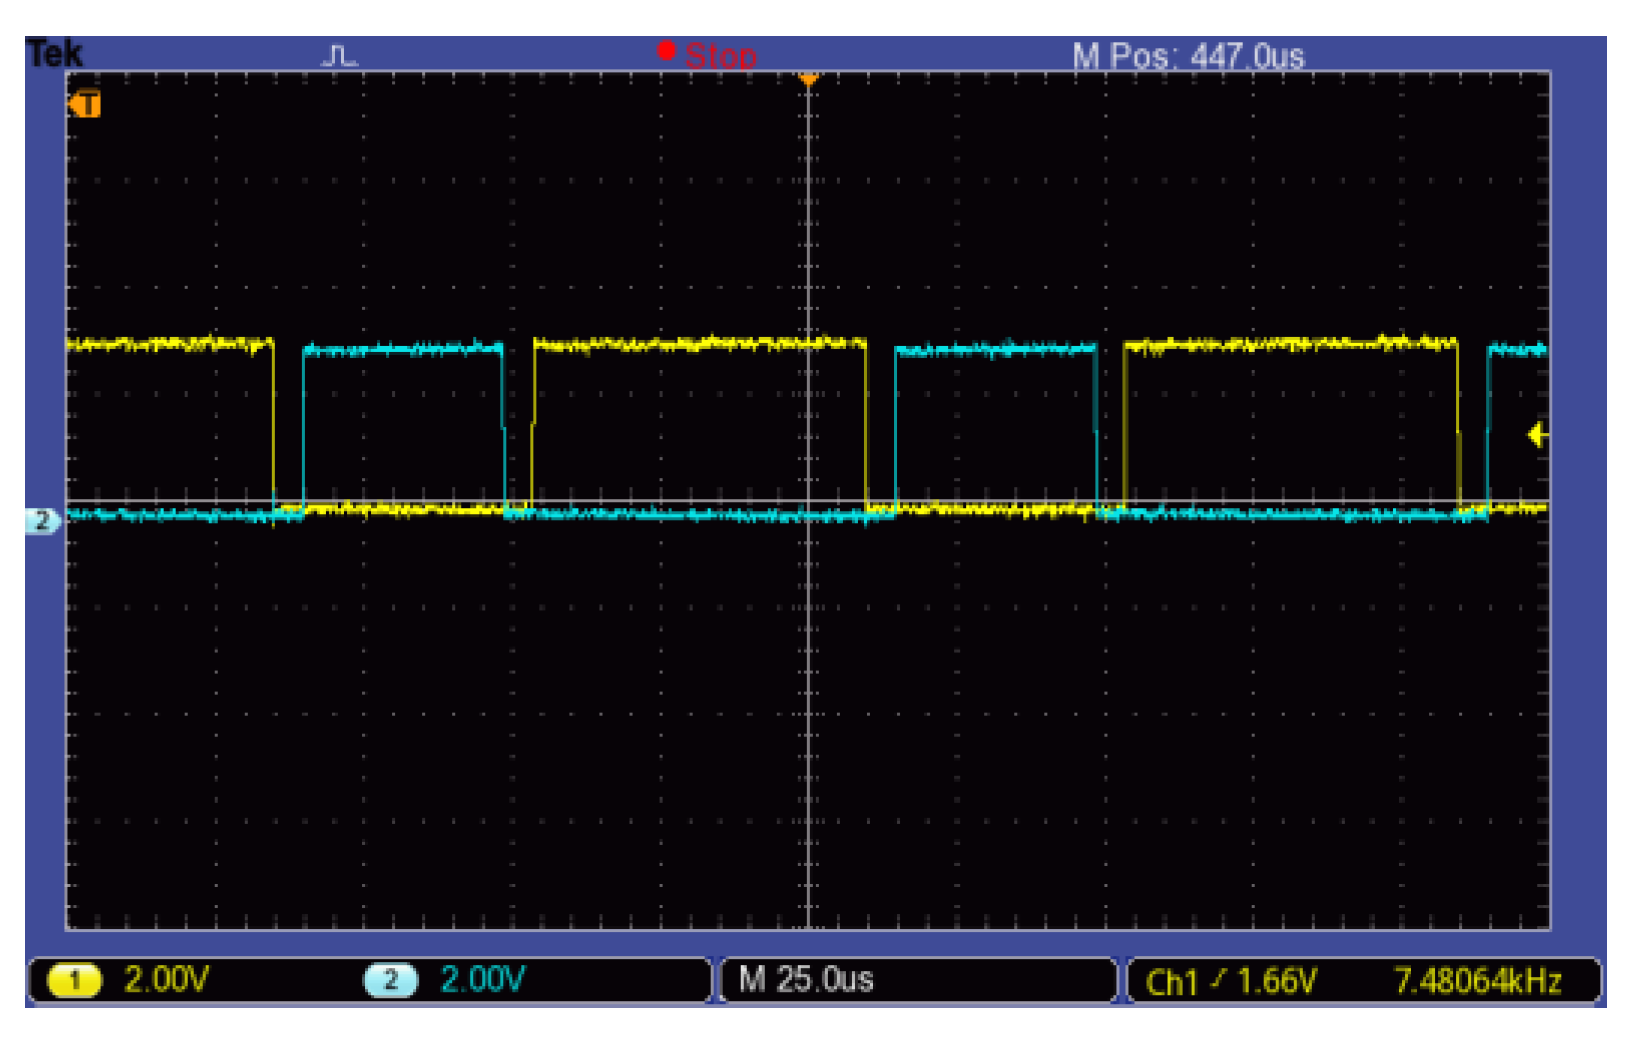This screenshot has height=1040, width=1632.
Task: Click the red acquisition status dot
Action: pyautogui.click(x=666, y=50)
